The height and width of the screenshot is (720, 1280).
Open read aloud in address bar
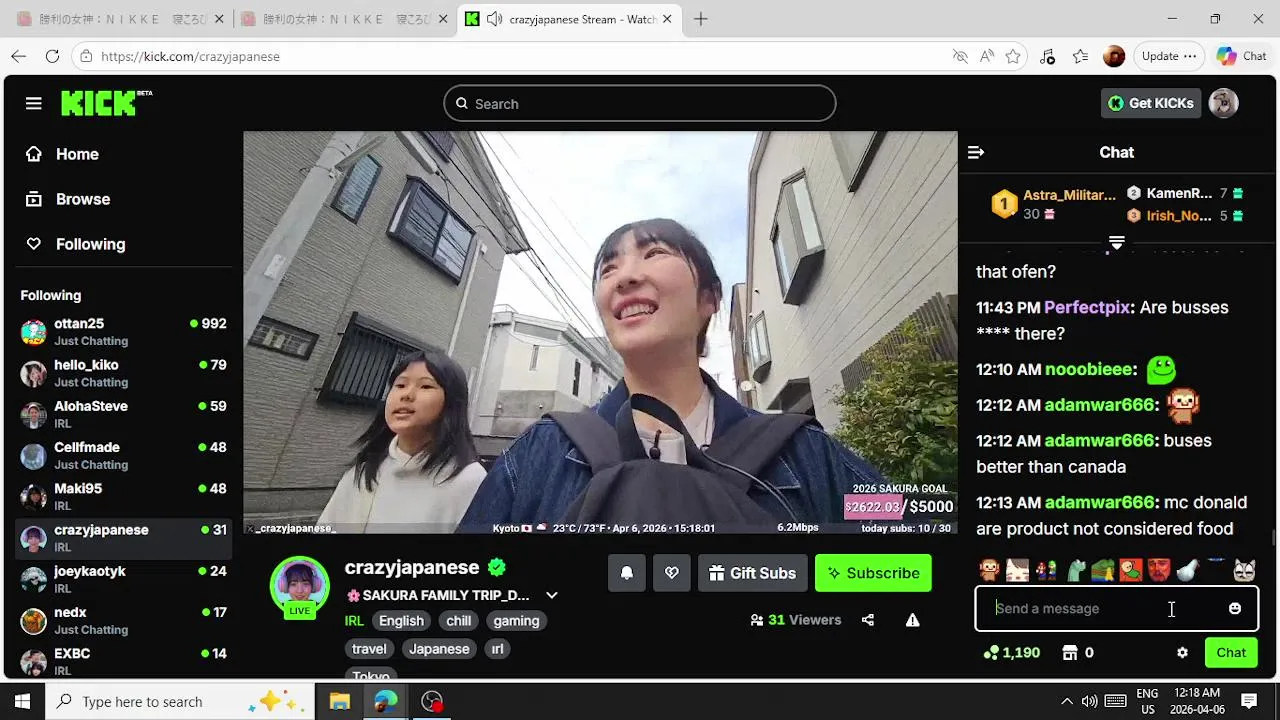(x=987, y=56)
